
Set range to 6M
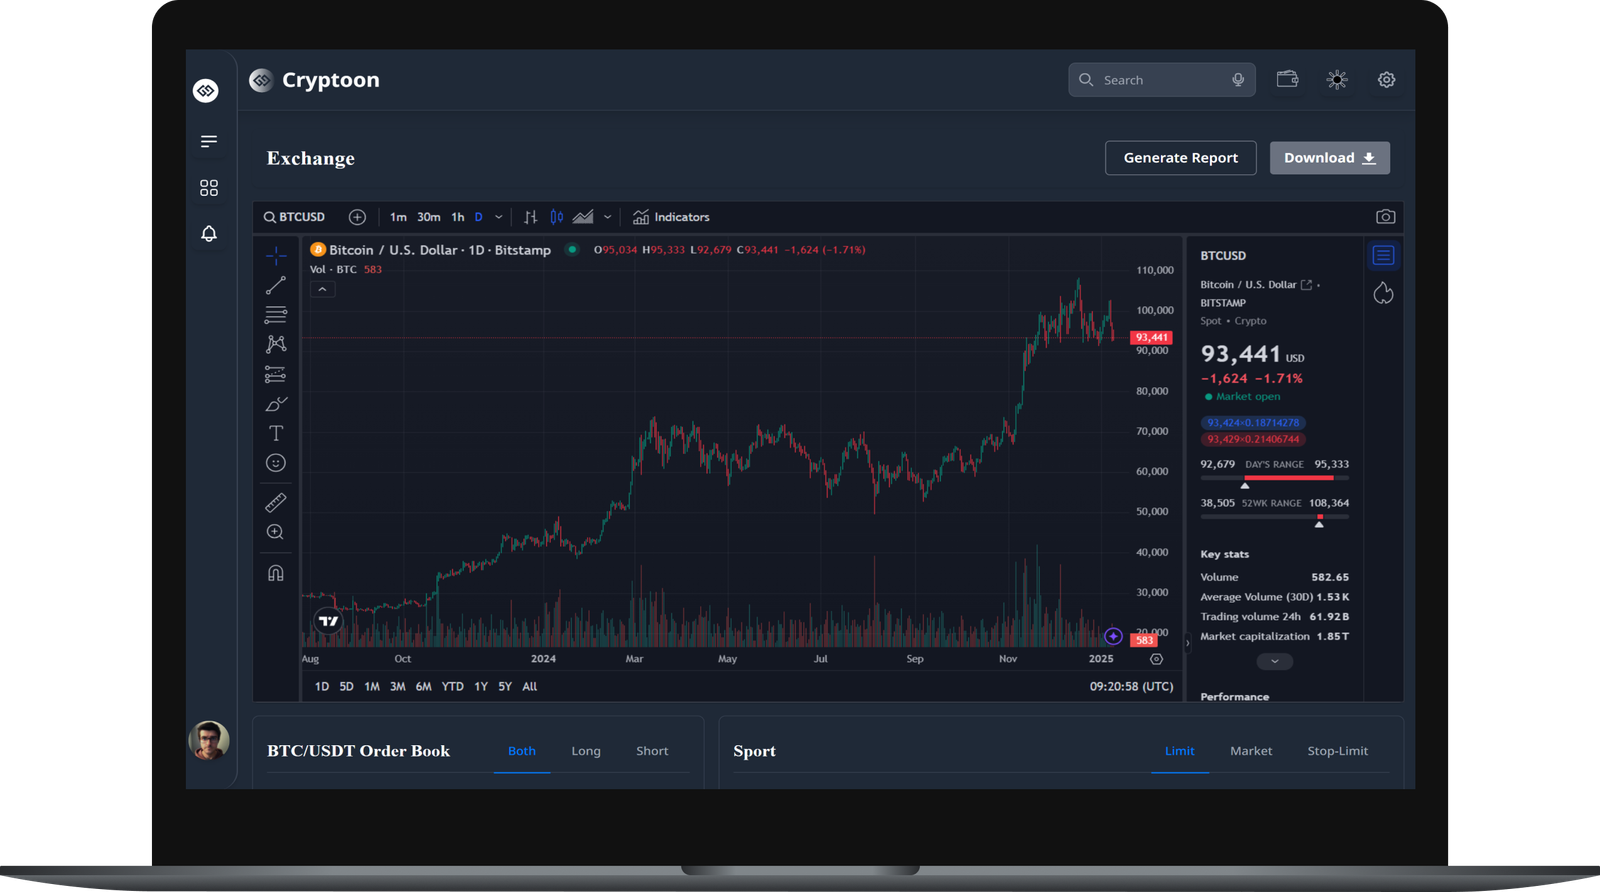(x=424, y=687)
